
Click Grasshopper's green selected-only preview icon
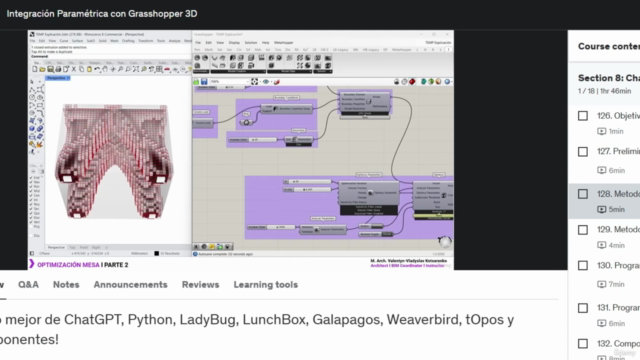(431, 82)
